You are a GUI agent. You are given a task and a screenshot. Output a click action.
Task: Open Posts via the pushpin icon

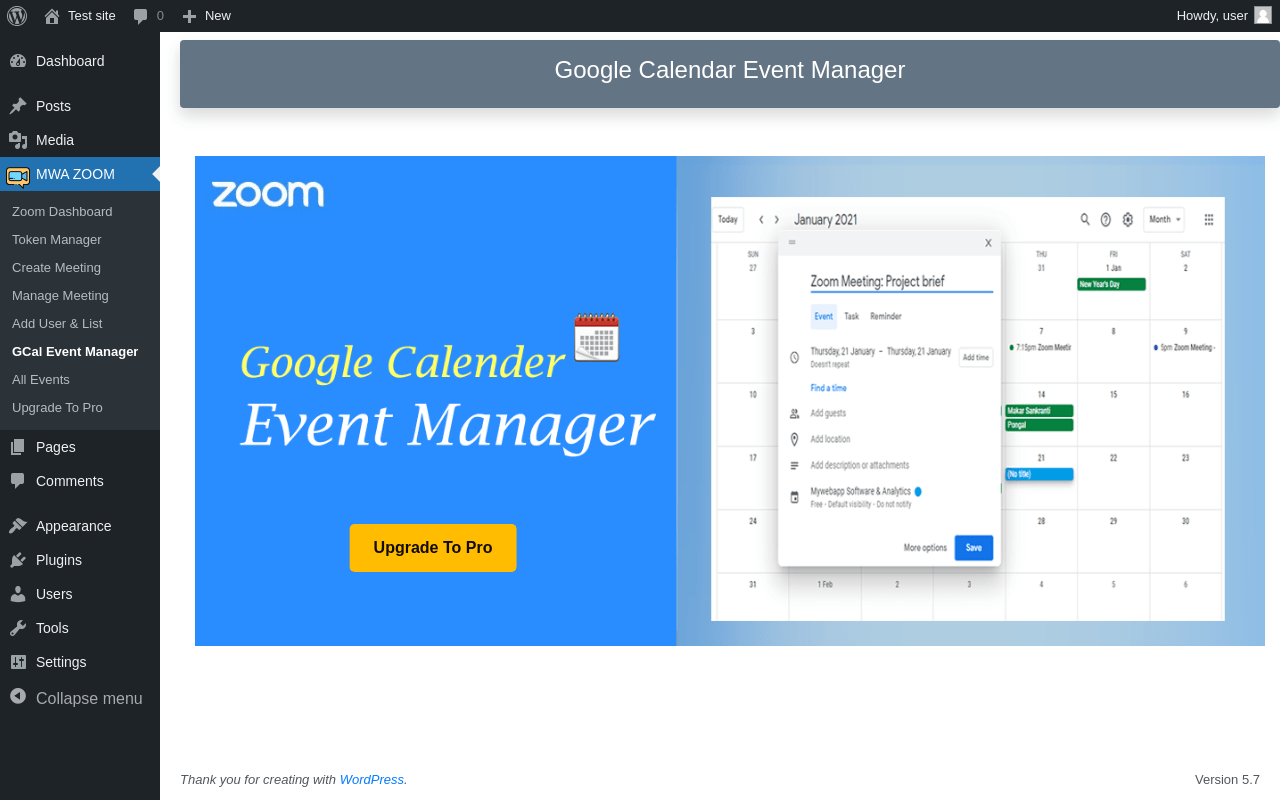click(x=18, y=106)
